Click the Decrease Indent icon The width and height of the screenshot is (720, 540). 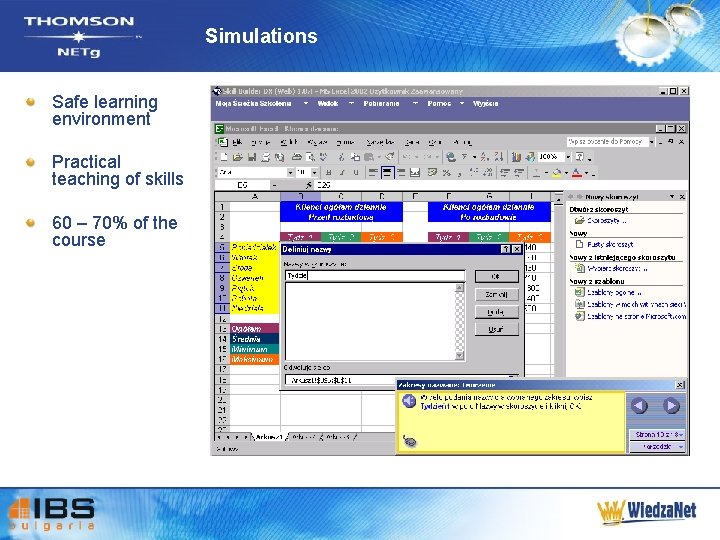[x=505, y=173]
